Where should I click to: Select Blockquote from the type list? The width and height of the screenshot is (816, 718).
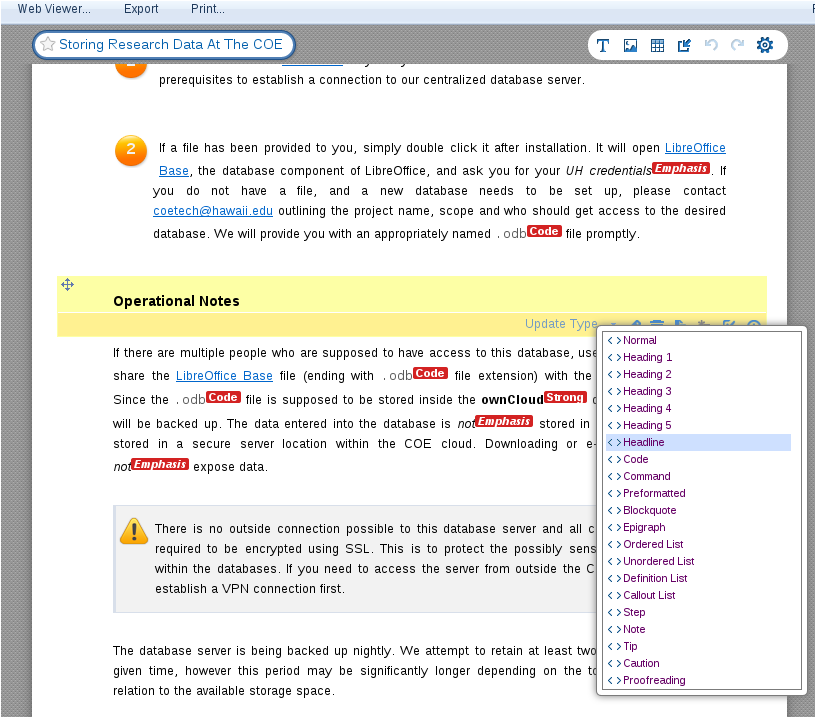(698, 510)
